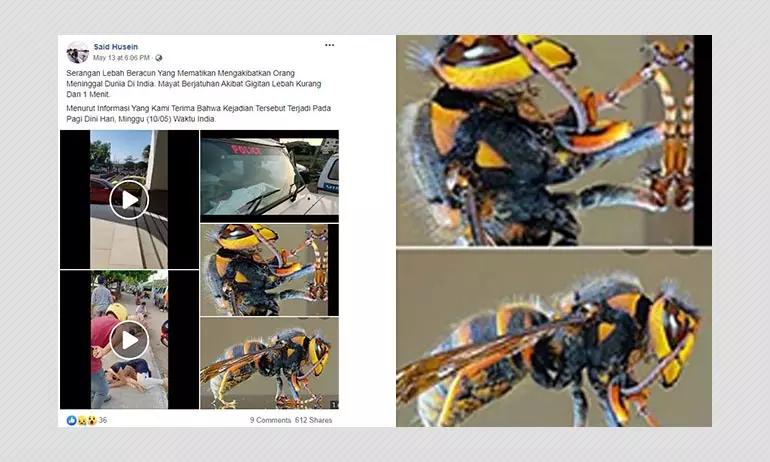
Task: Click the sad face reaction icon
Action: [x=82, y=420]
